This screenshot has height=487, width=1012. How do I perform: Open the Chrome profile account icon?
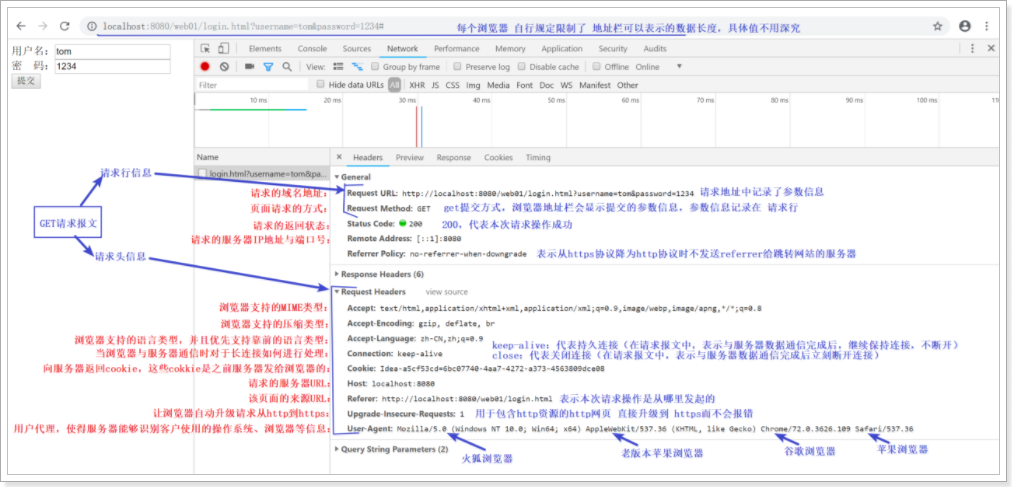point(965,26)
